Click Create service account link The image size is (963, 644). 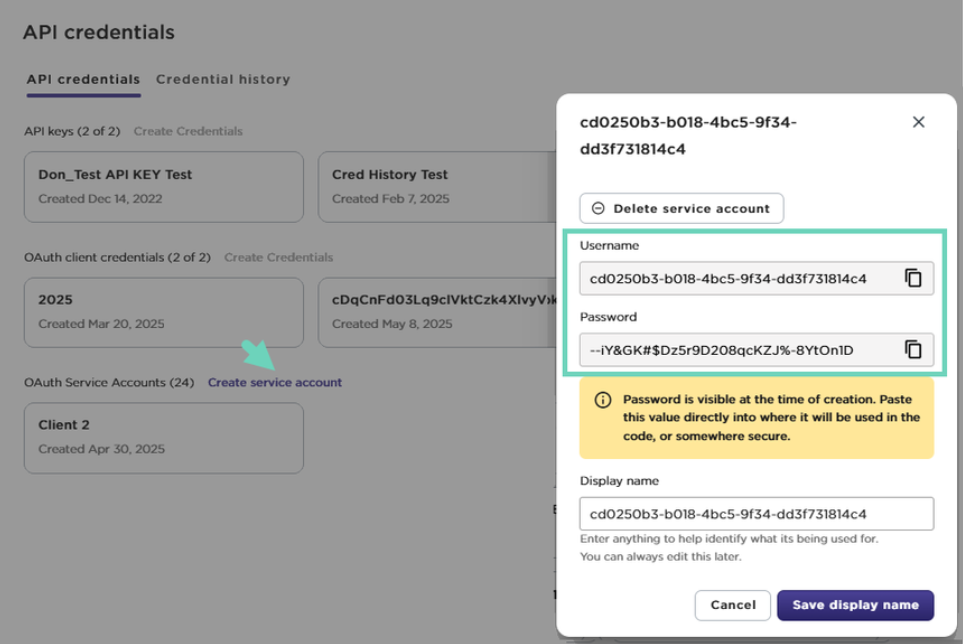point(275,382)
